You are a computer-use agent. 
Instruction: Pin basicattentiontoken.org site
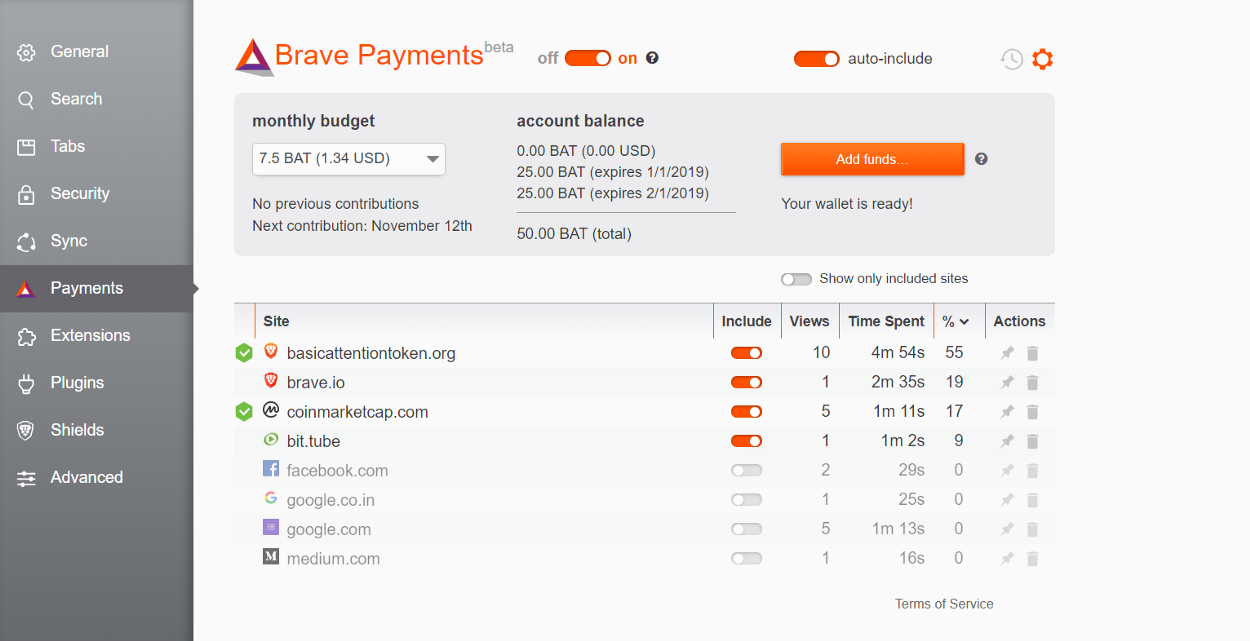pos(1008,353)
